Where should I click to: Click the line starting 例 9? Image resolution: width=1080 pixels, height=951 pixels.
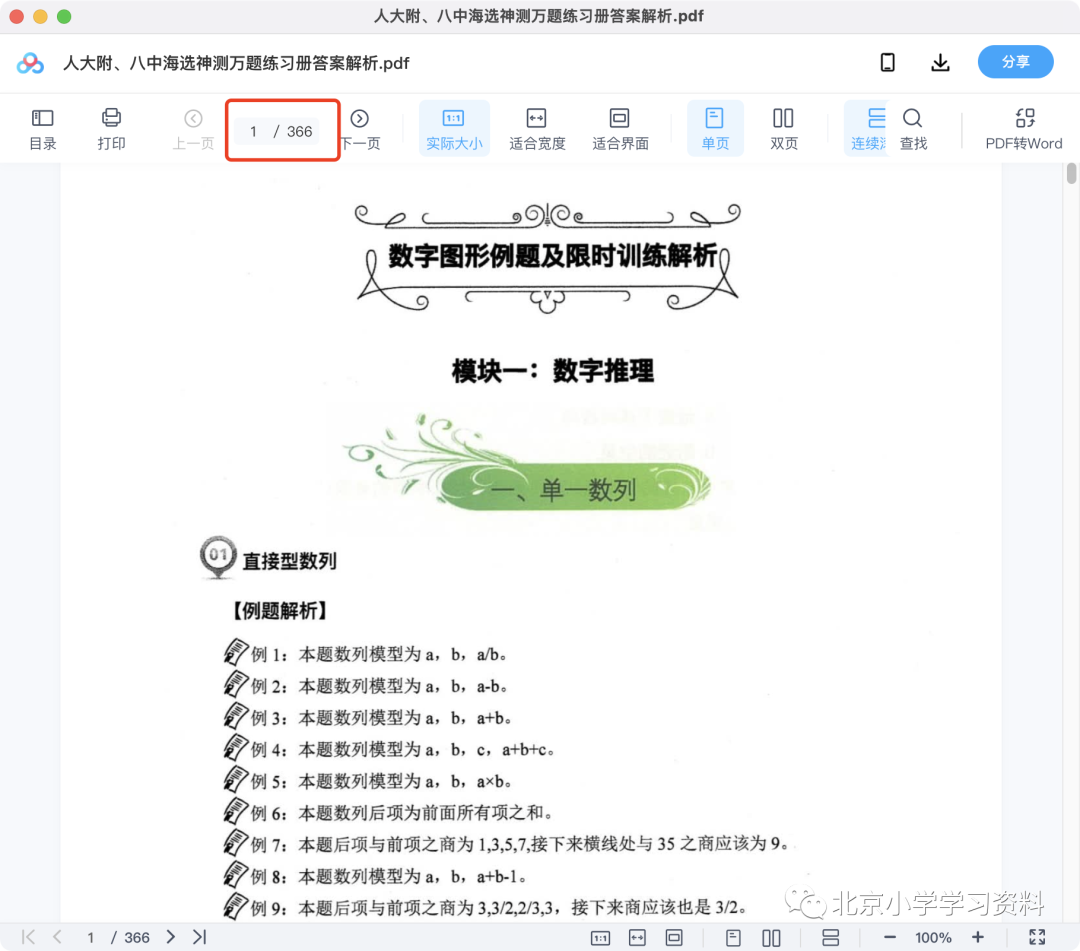[x=486, y=907]
